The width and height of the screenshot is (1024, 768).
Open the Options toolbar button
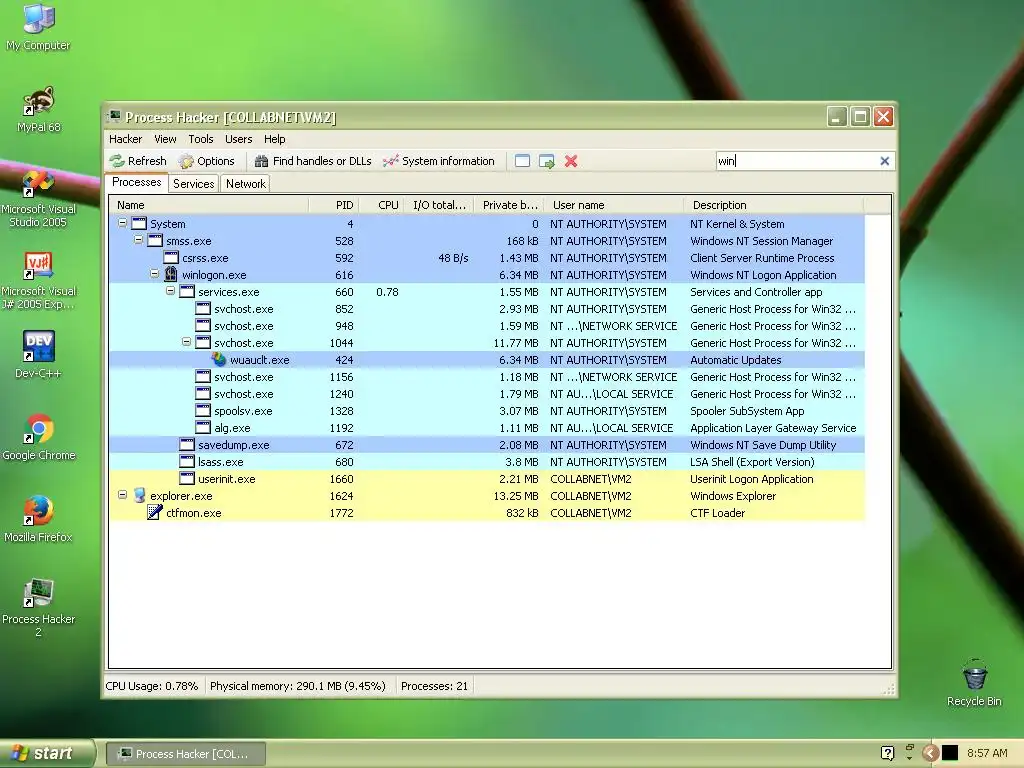coord(206,161)
